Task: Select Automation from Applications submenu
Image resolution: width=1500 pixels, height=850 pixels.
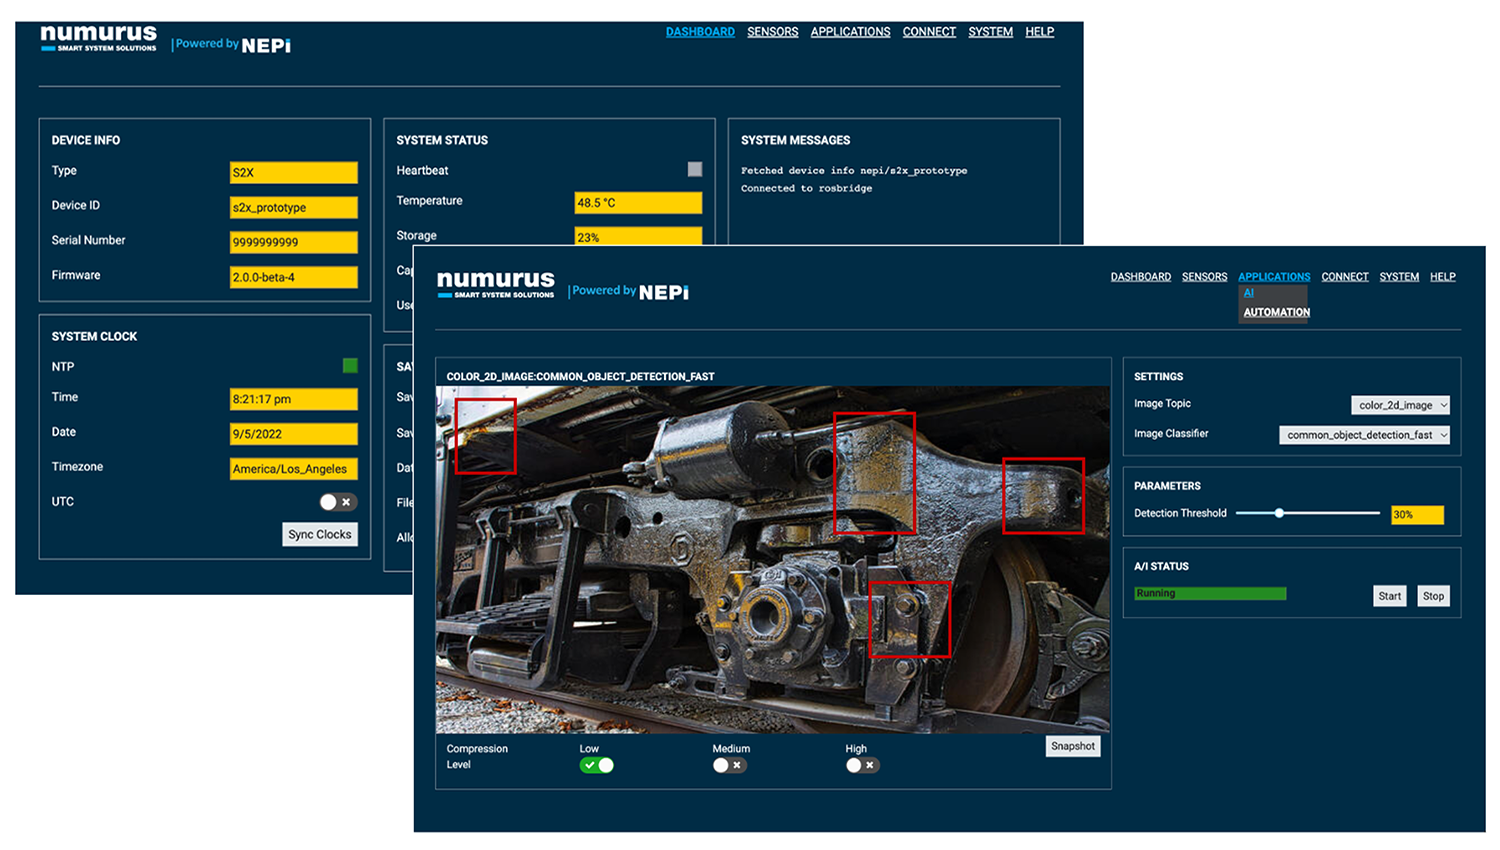Action: pyautogui.click(x=1276, y=312)
